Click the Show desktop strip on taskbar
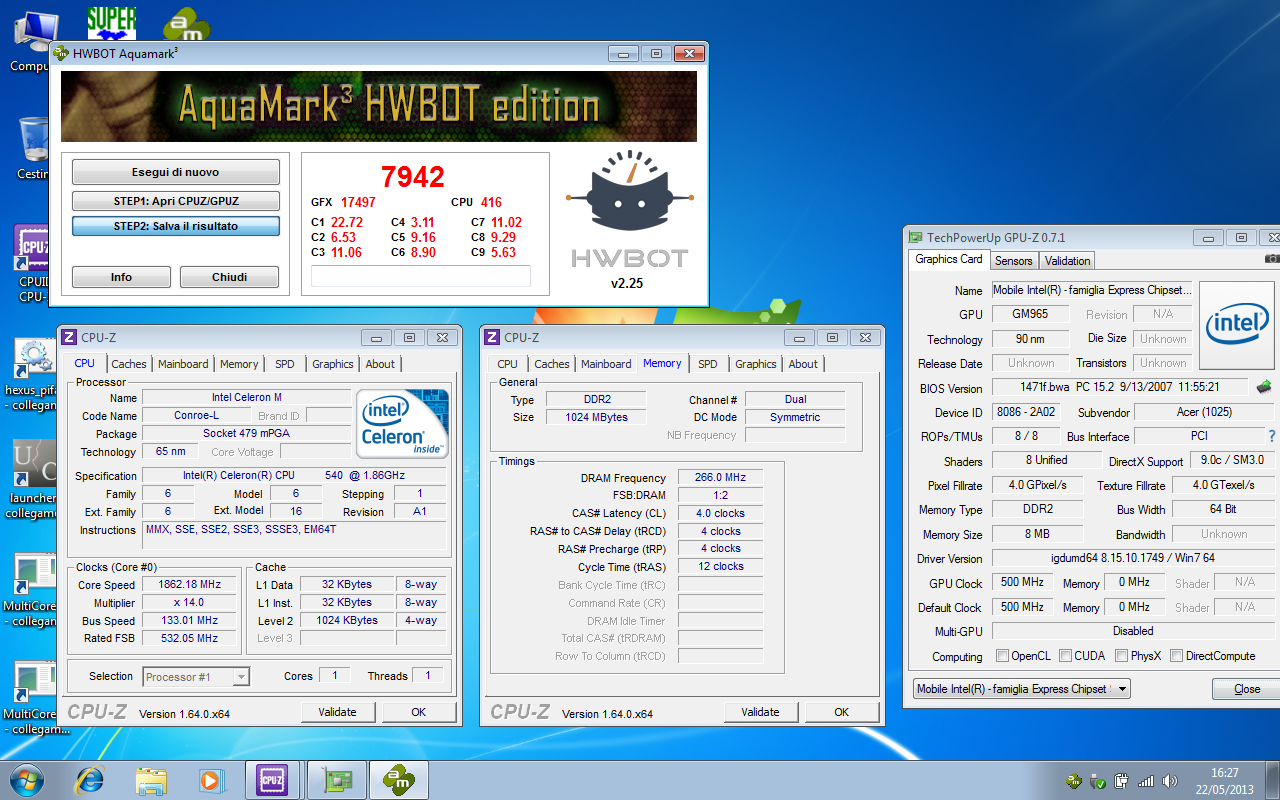This screenshot has height=800, width=1280. [1273, 780]
